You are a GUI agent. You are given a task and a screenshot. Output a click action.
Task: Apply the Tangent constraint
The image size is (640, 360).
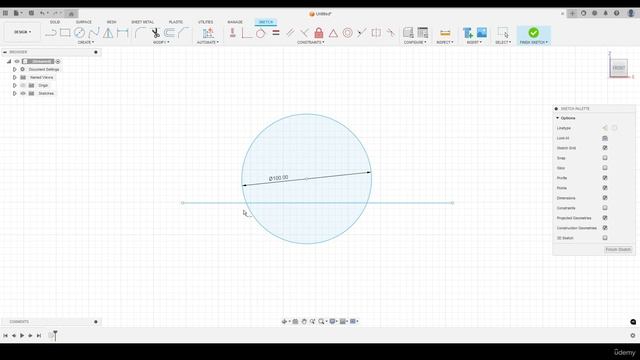260,33
